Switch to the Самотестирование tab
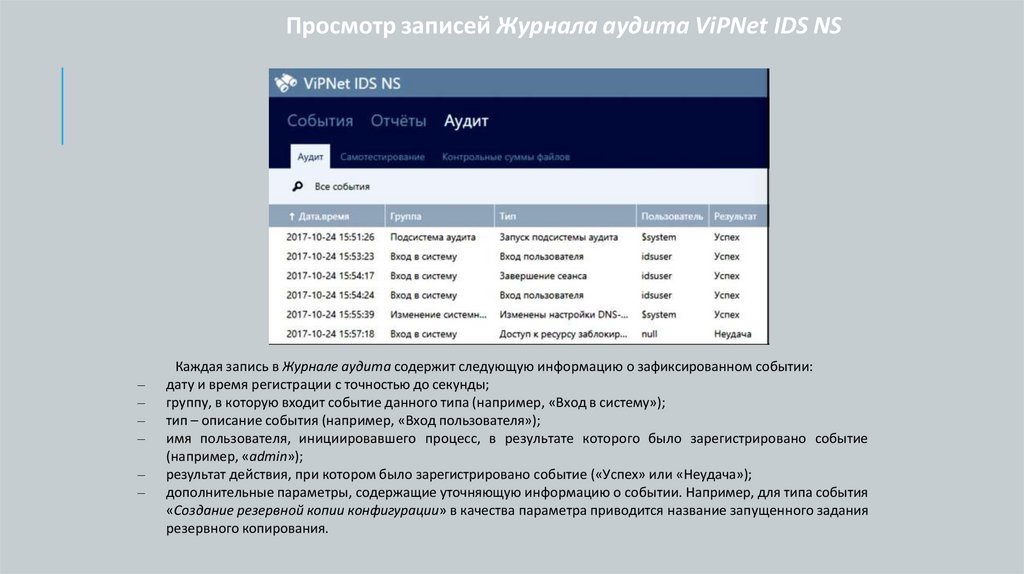Screen dimensions: 1024x574 [x=382, y=157]
